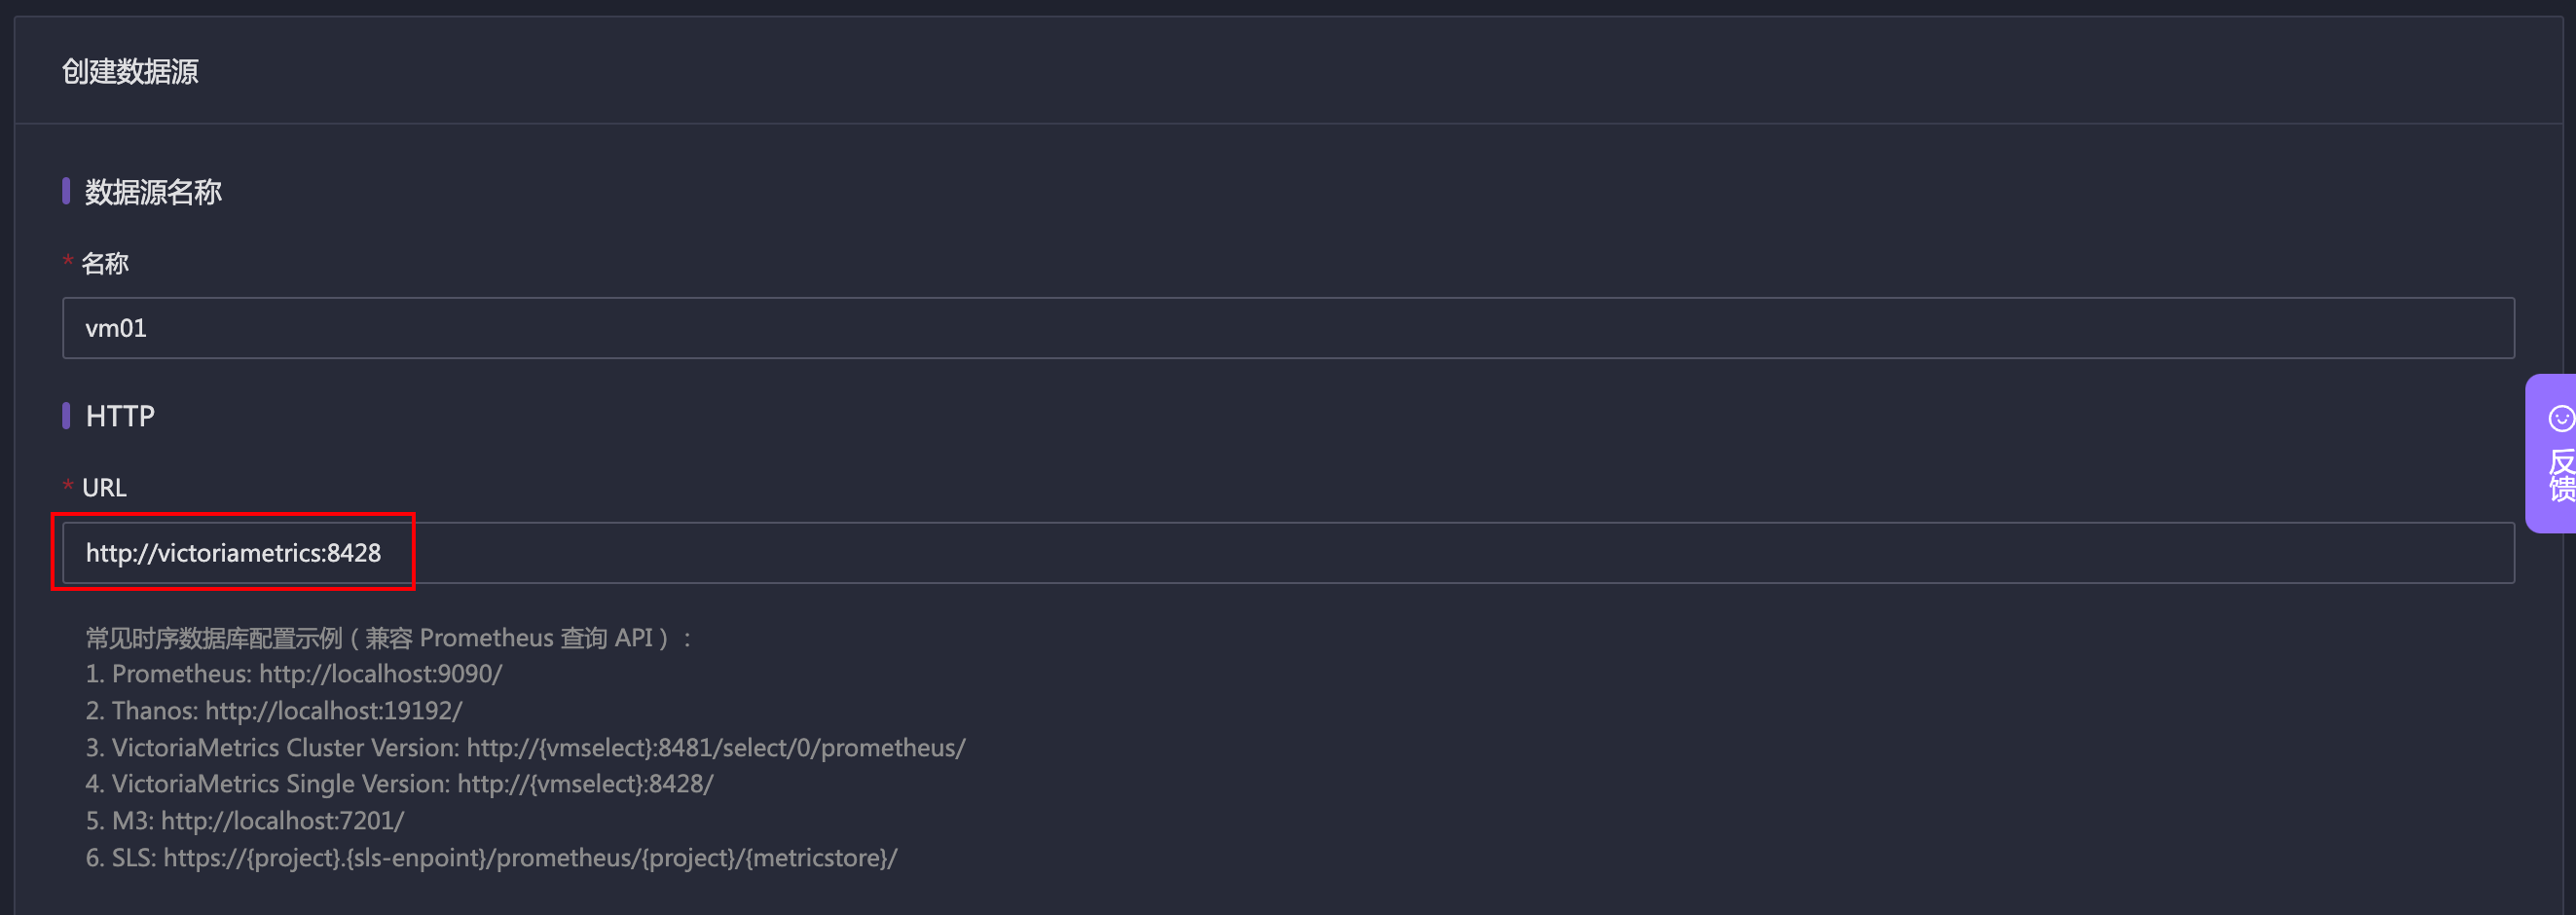Viewport: 2576px width, 915px height.
Task: Select the M3 localhost:7201 example line
Action: click(x=245, y=821)
